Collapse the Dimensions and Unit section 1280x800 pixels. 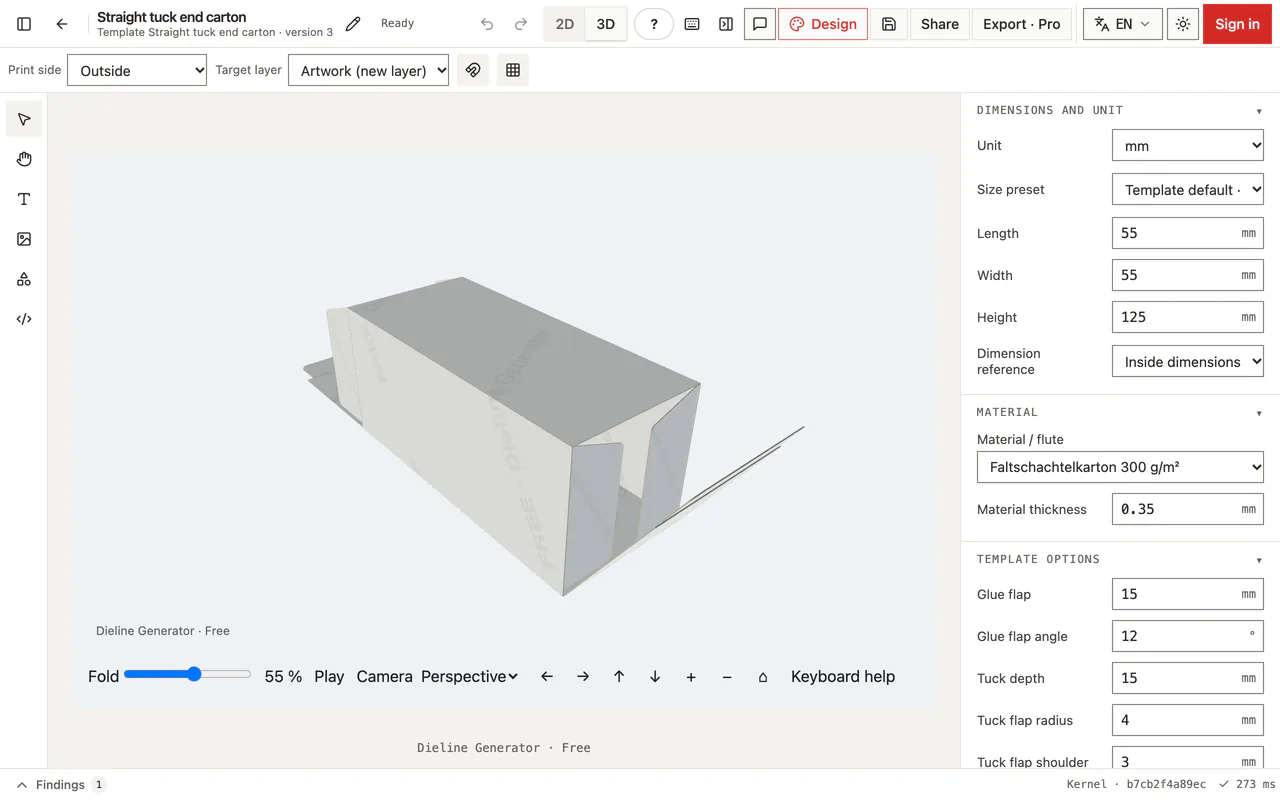click(1120, 110)
